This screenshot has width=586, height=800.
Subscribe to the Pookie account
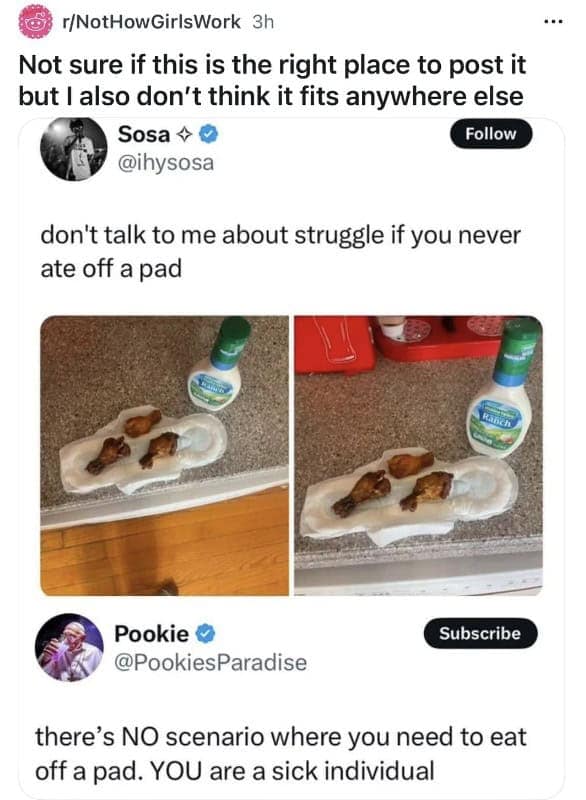pos(480,633)
